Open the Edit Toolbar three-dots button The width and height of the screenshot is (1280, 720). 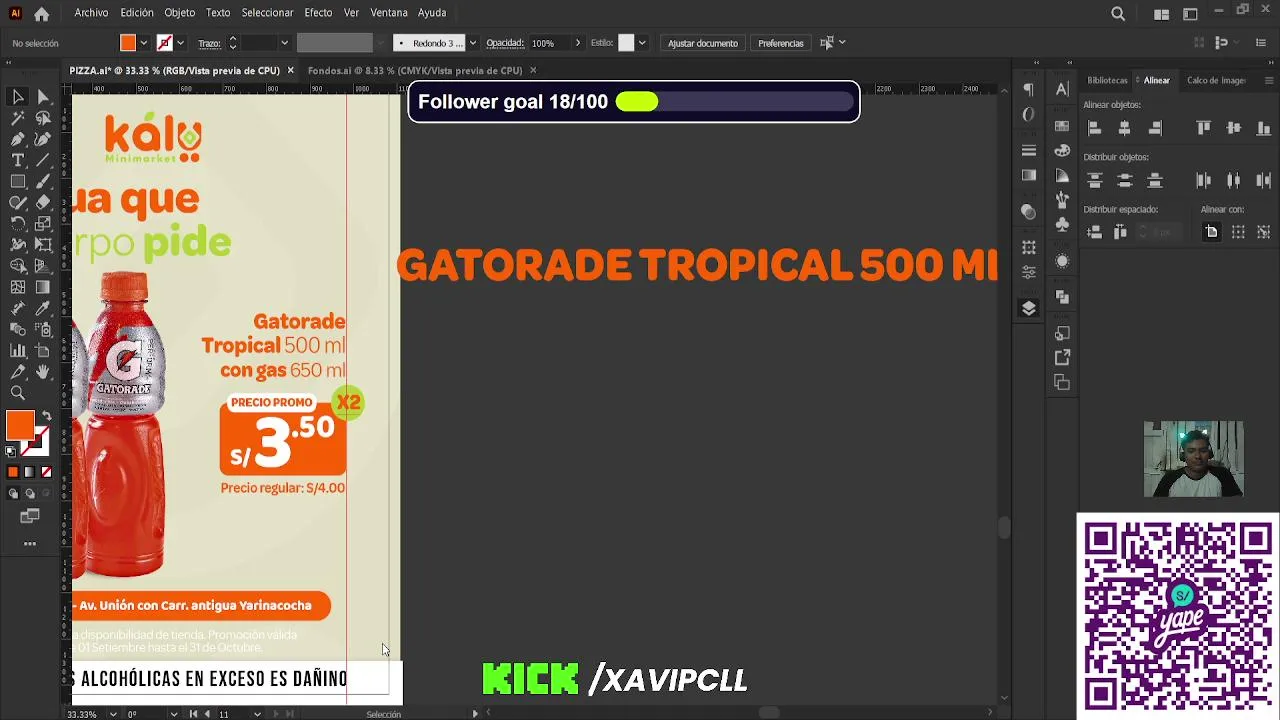[30, 544]
